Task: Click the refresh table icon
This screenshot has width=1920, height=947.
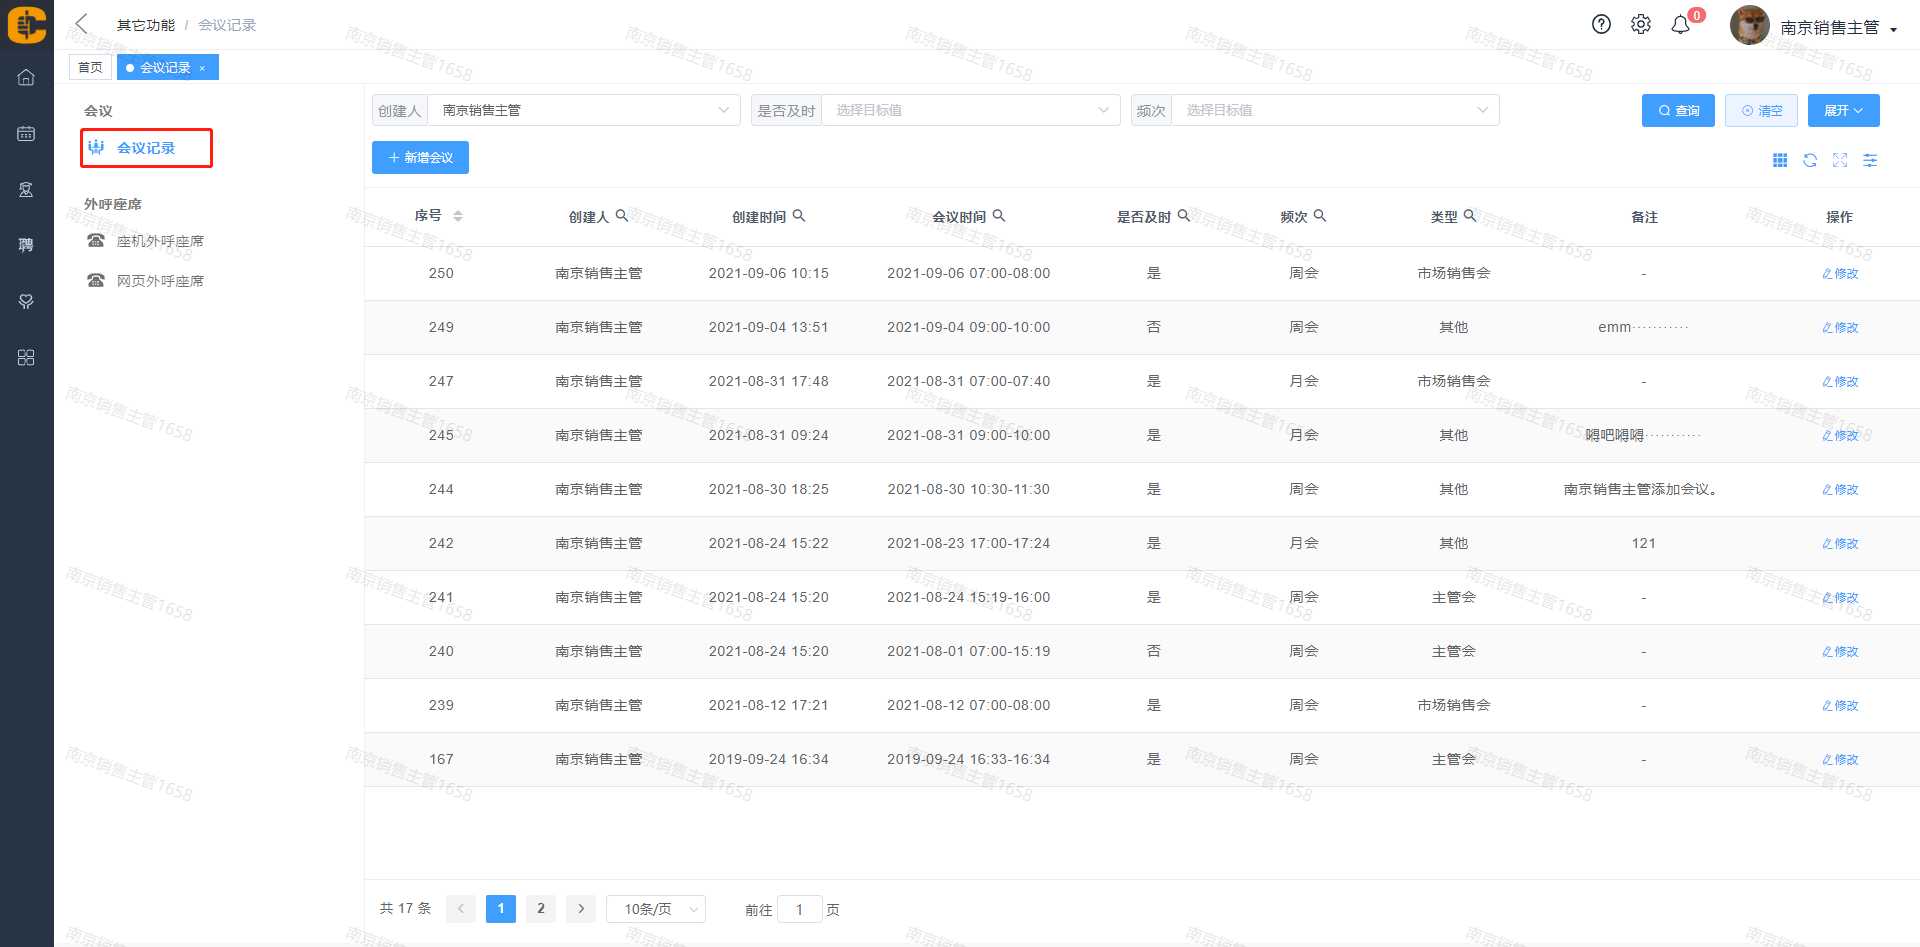Action: 1810,160
